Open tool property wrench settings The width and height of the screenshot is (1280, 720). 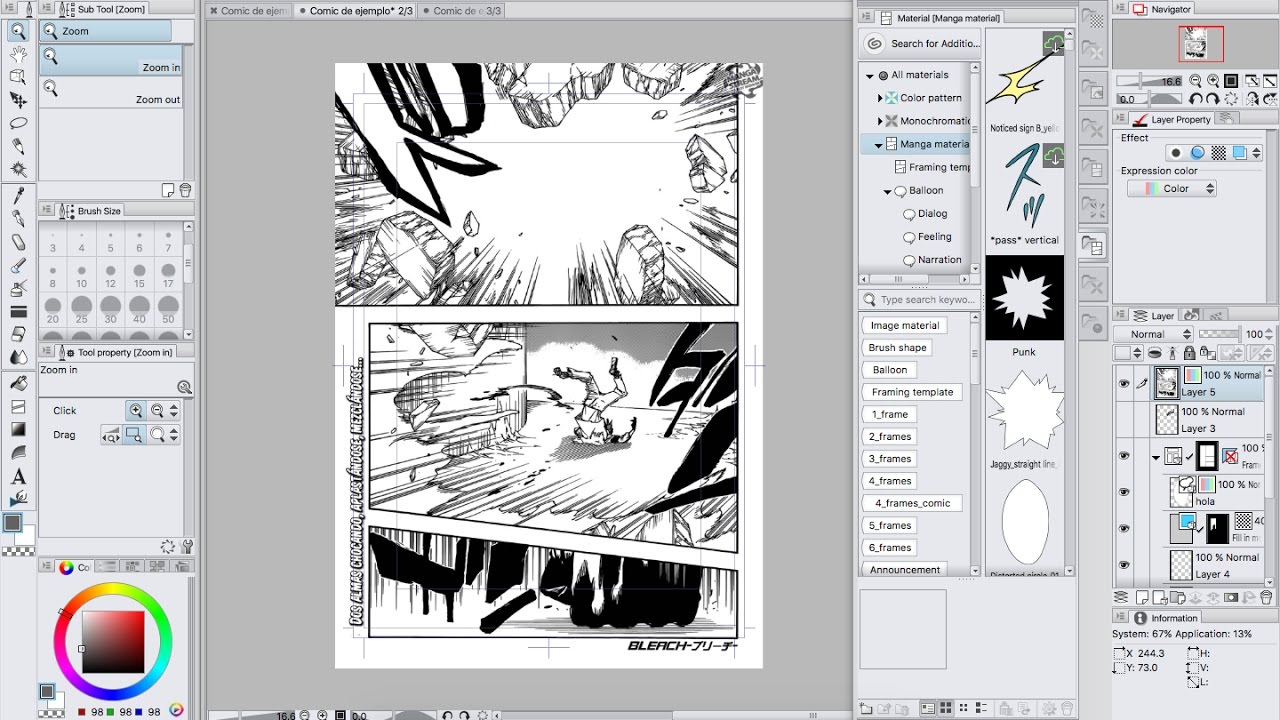187,546
